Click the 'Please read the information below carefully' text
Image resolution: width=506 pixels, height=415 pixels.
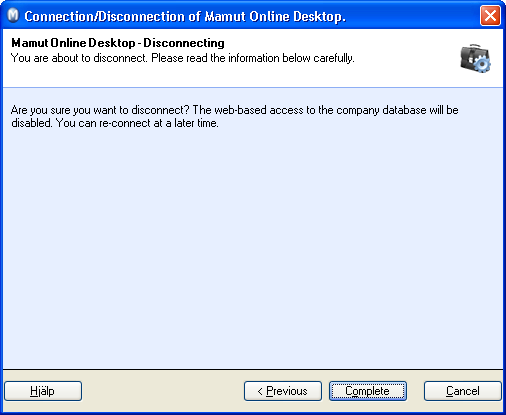pos(253,58)
